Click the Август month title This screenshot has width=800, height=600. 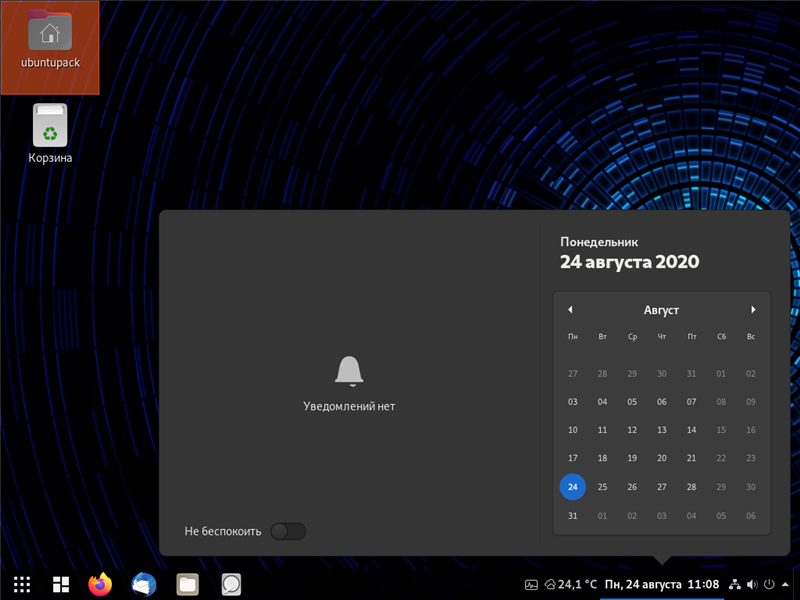[661, 310]
